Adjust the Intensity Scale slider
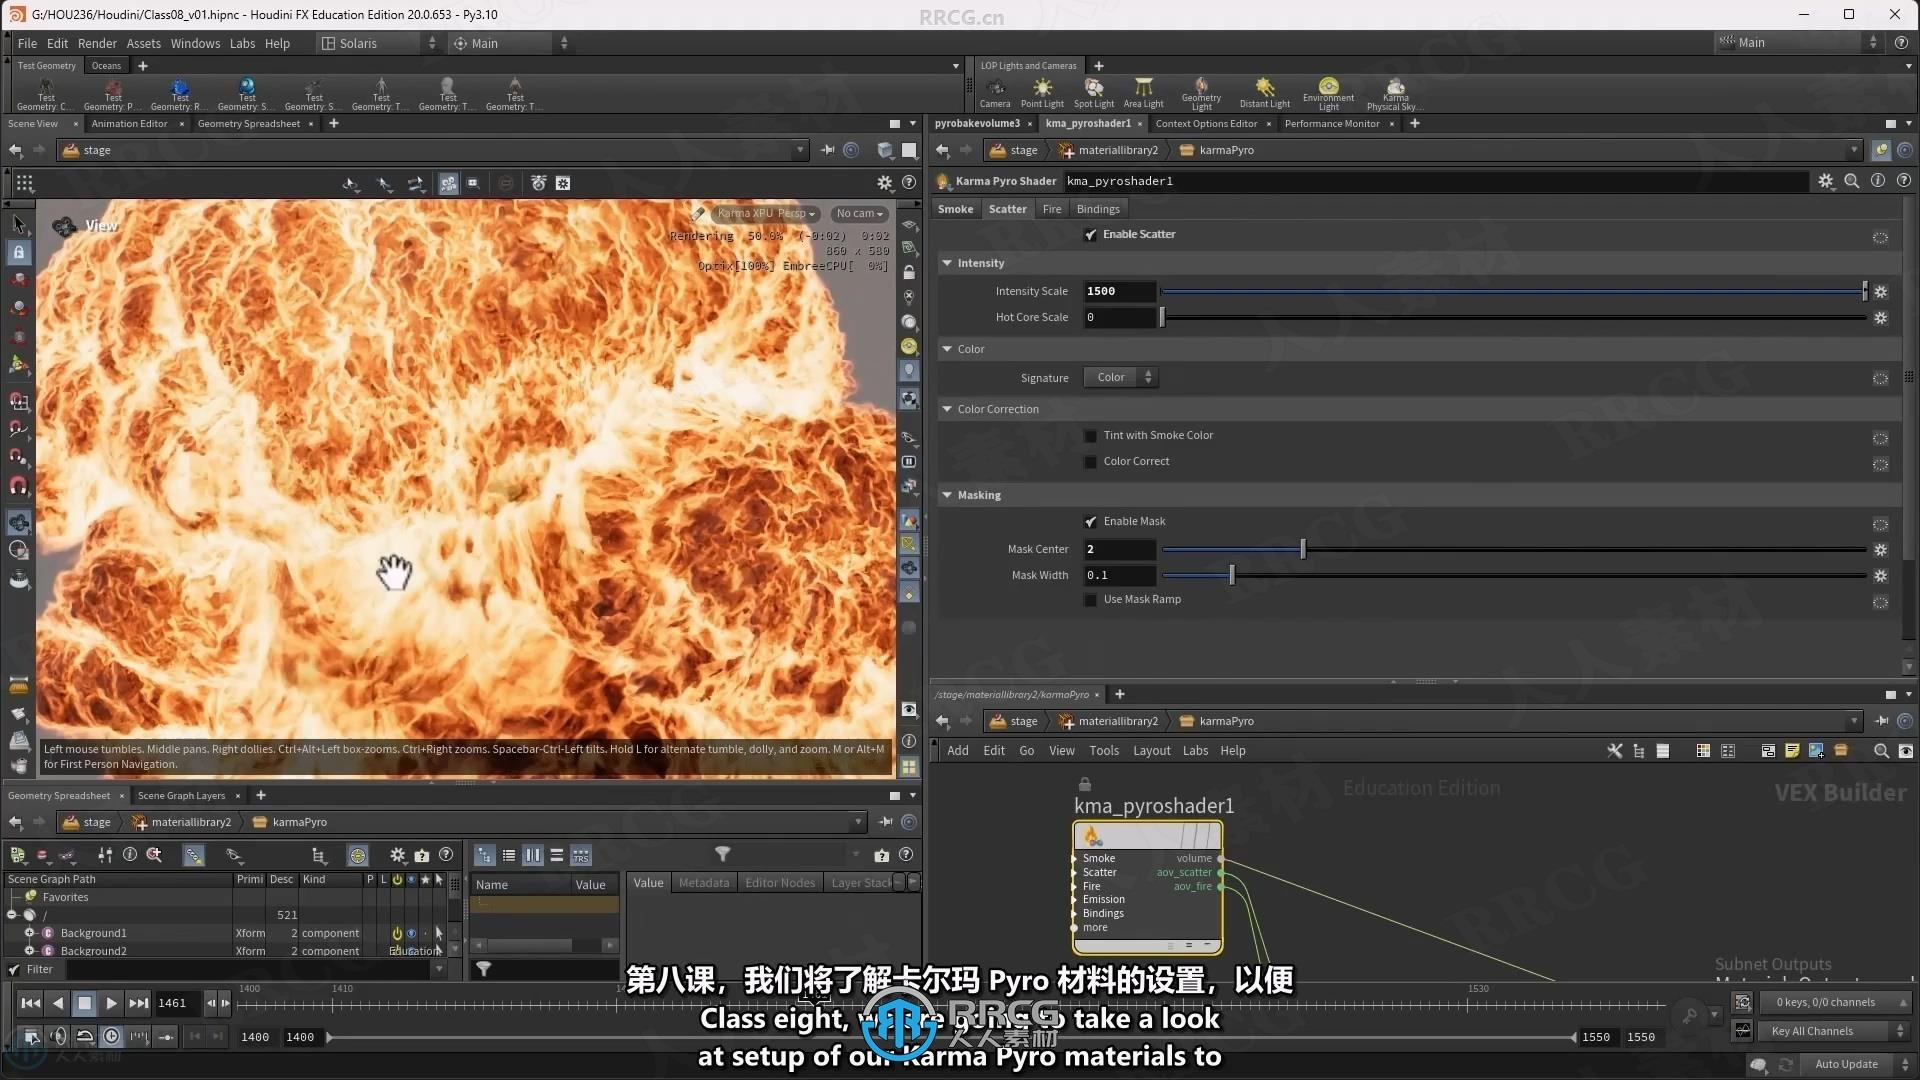This screenshot has width=1920, height=1080. [1513, 292]
